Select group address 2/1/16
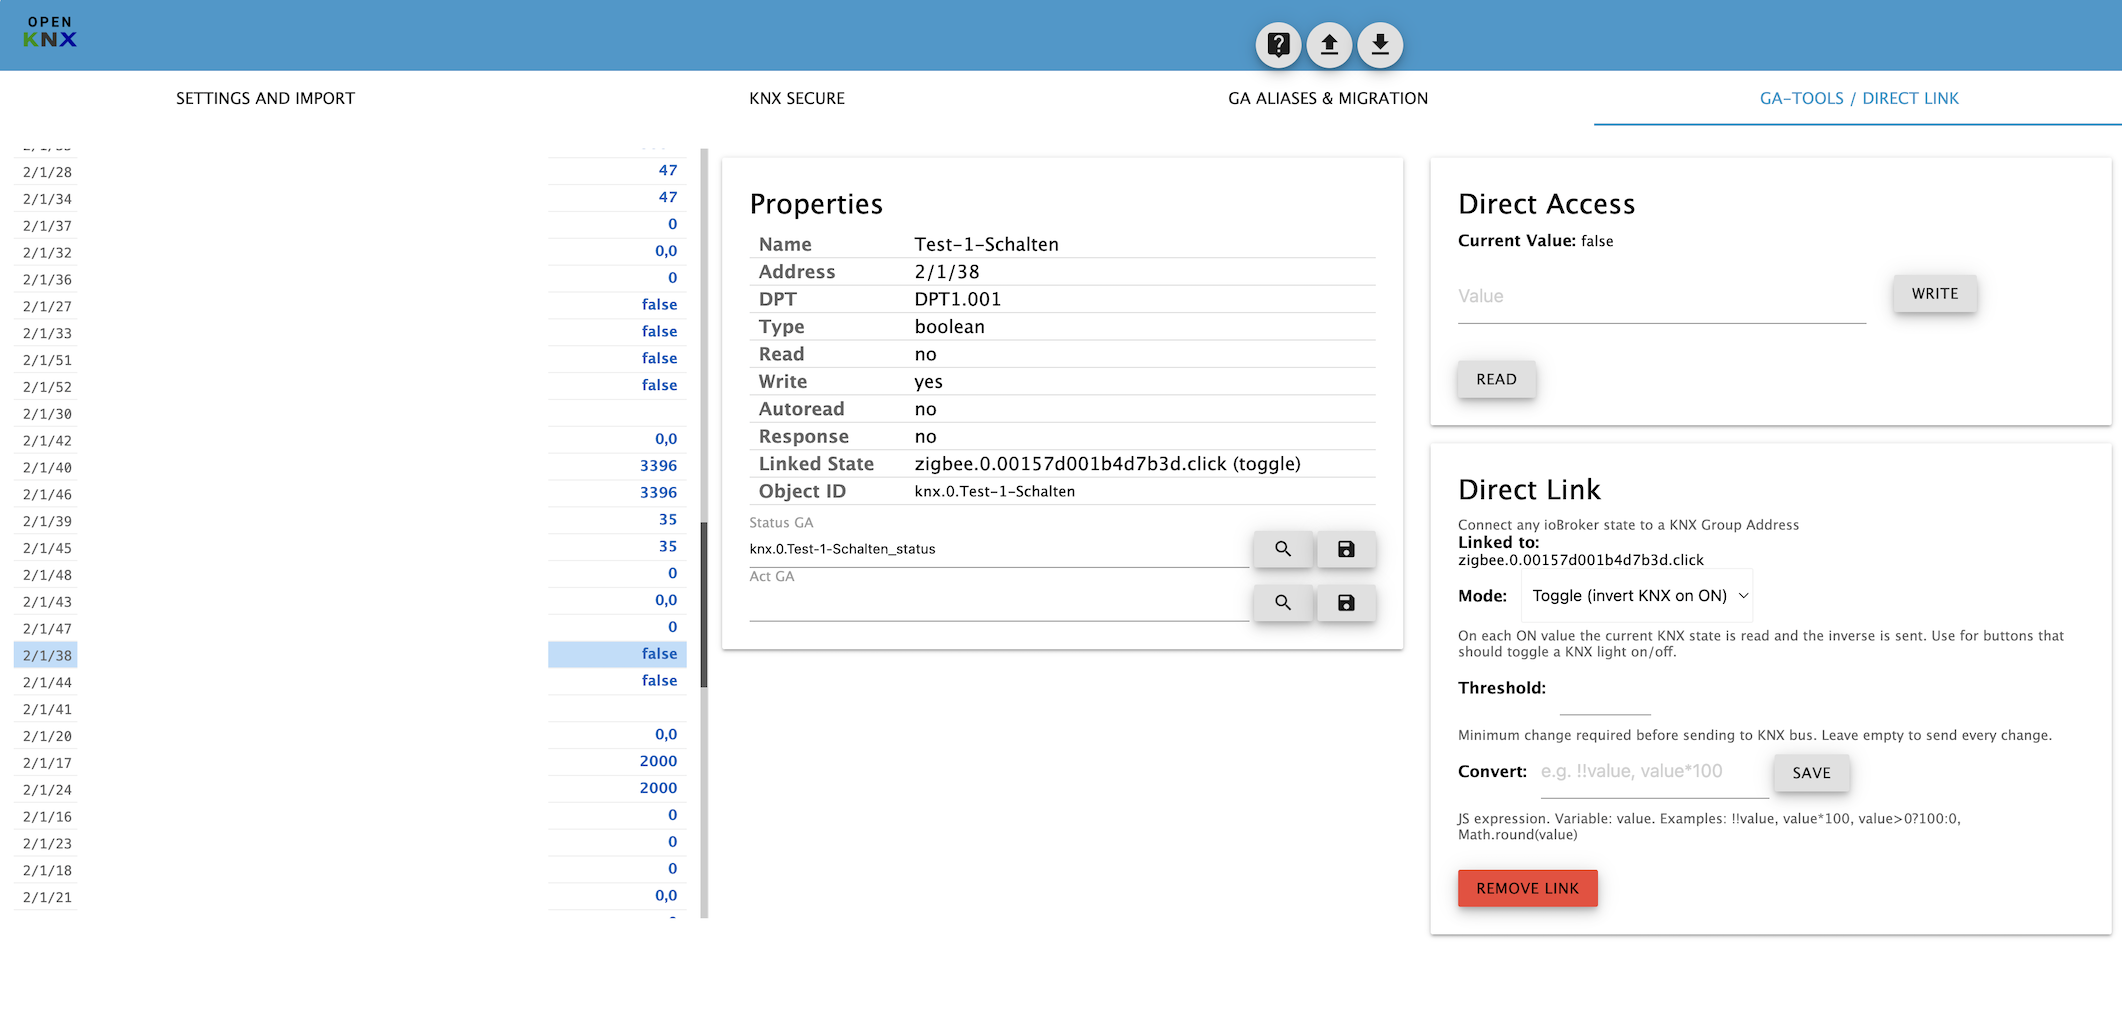The image size is (2122, 1024). [47, 817]
